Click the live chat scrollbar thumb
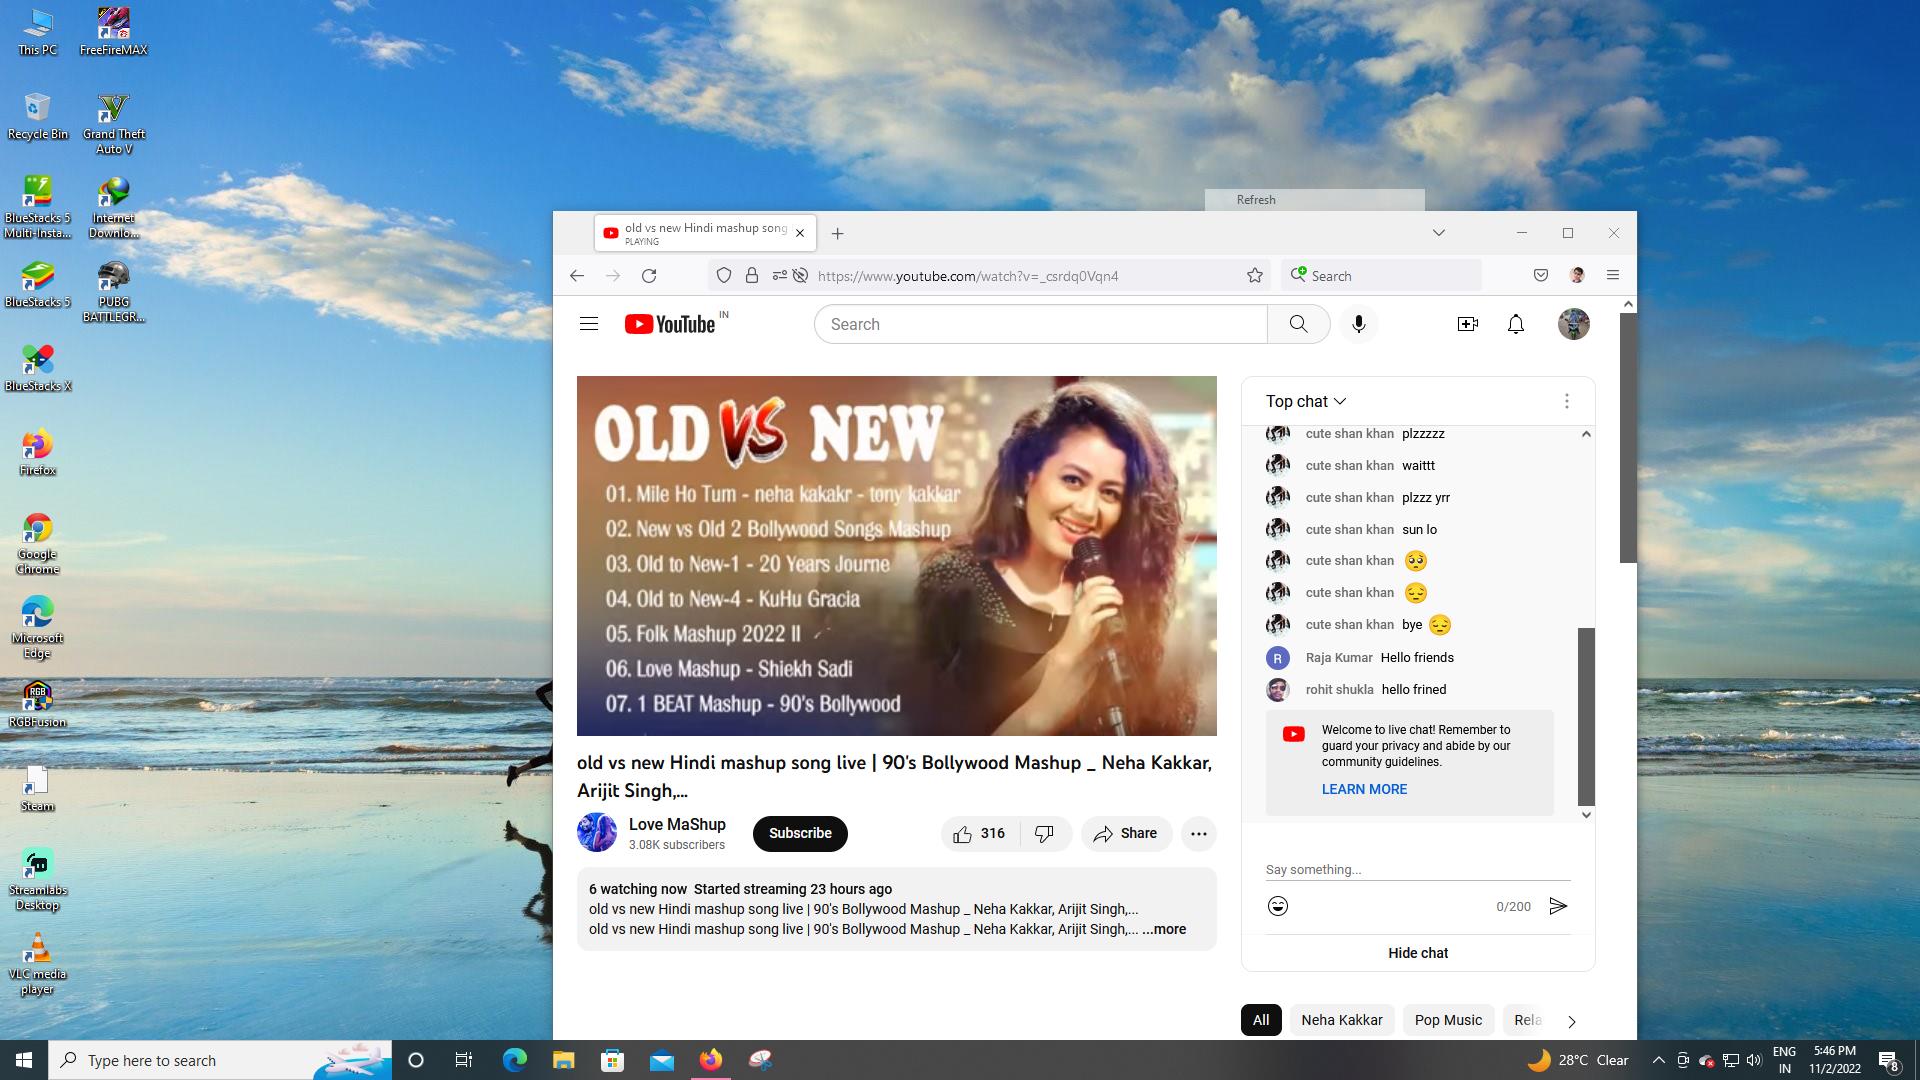 point(1586,715)
